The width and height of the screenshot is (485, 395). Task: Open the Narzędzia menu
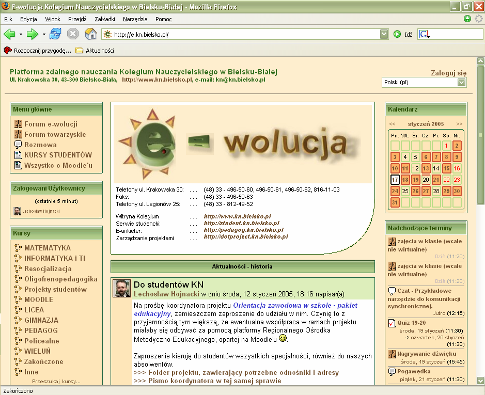click(x=135, y=19)
